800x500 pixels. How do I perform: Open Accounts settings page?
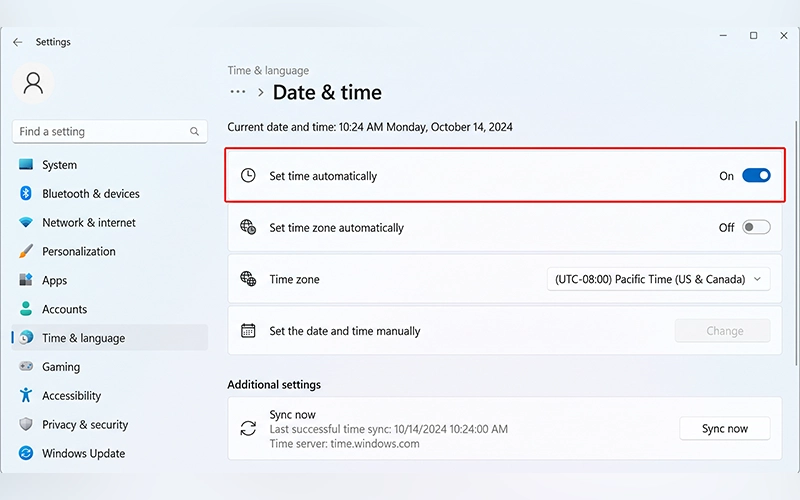point(110,309)
